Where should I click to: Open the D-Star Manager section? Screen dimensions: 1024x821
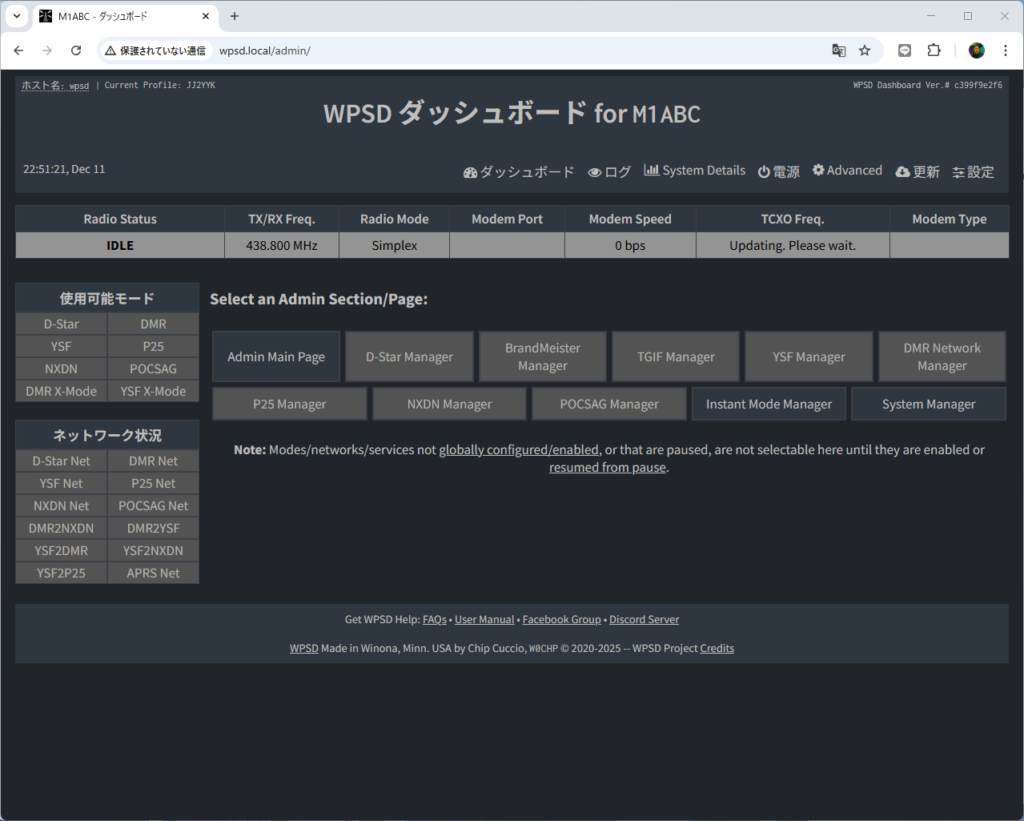[409, 357]
